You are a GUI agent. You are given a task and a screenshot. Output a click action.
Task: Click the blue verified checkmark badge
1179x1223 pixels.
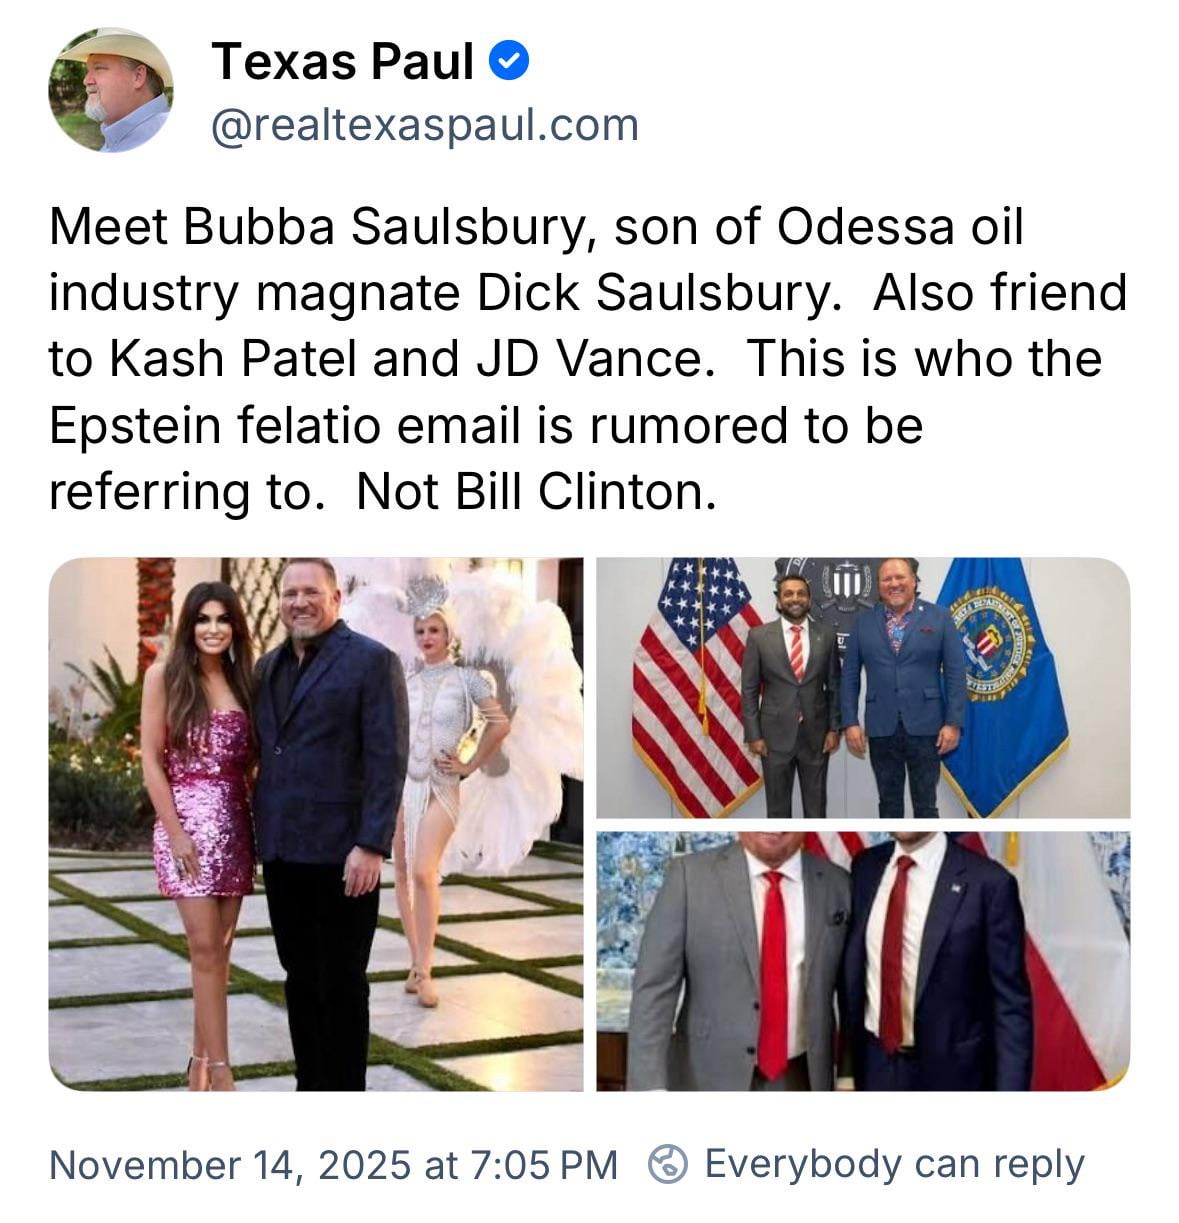point(509,63)
